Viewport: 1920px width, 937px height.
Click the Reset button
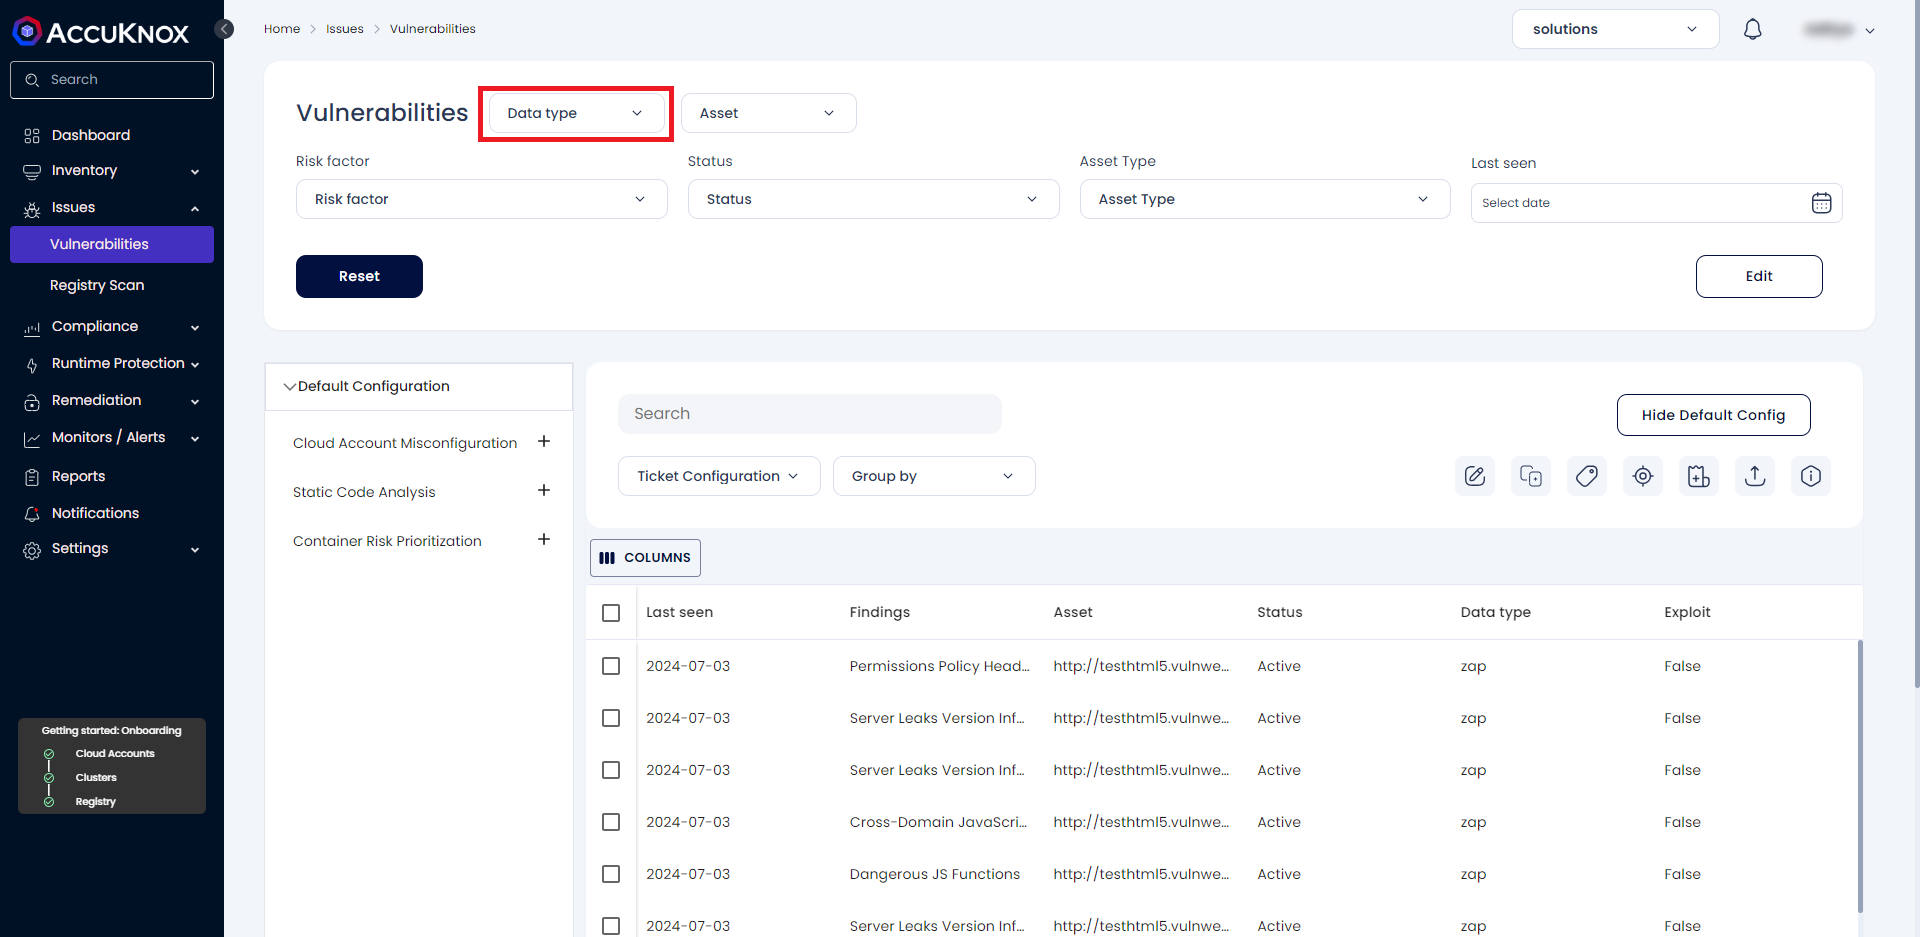point(359,276)
